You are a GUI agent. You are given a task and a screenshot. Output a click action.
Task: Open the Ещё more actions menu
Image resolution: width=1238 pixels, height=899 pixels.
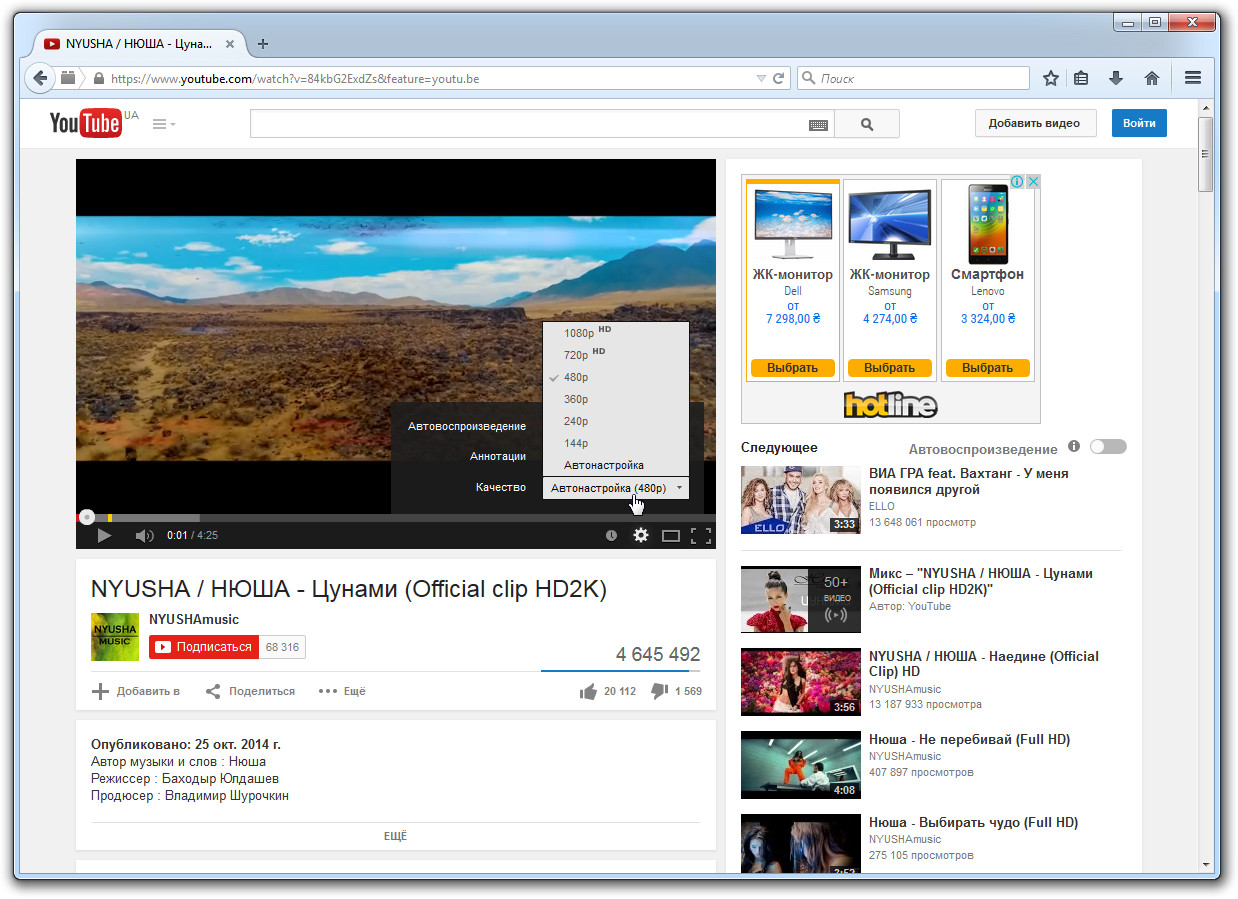point(342,691)
